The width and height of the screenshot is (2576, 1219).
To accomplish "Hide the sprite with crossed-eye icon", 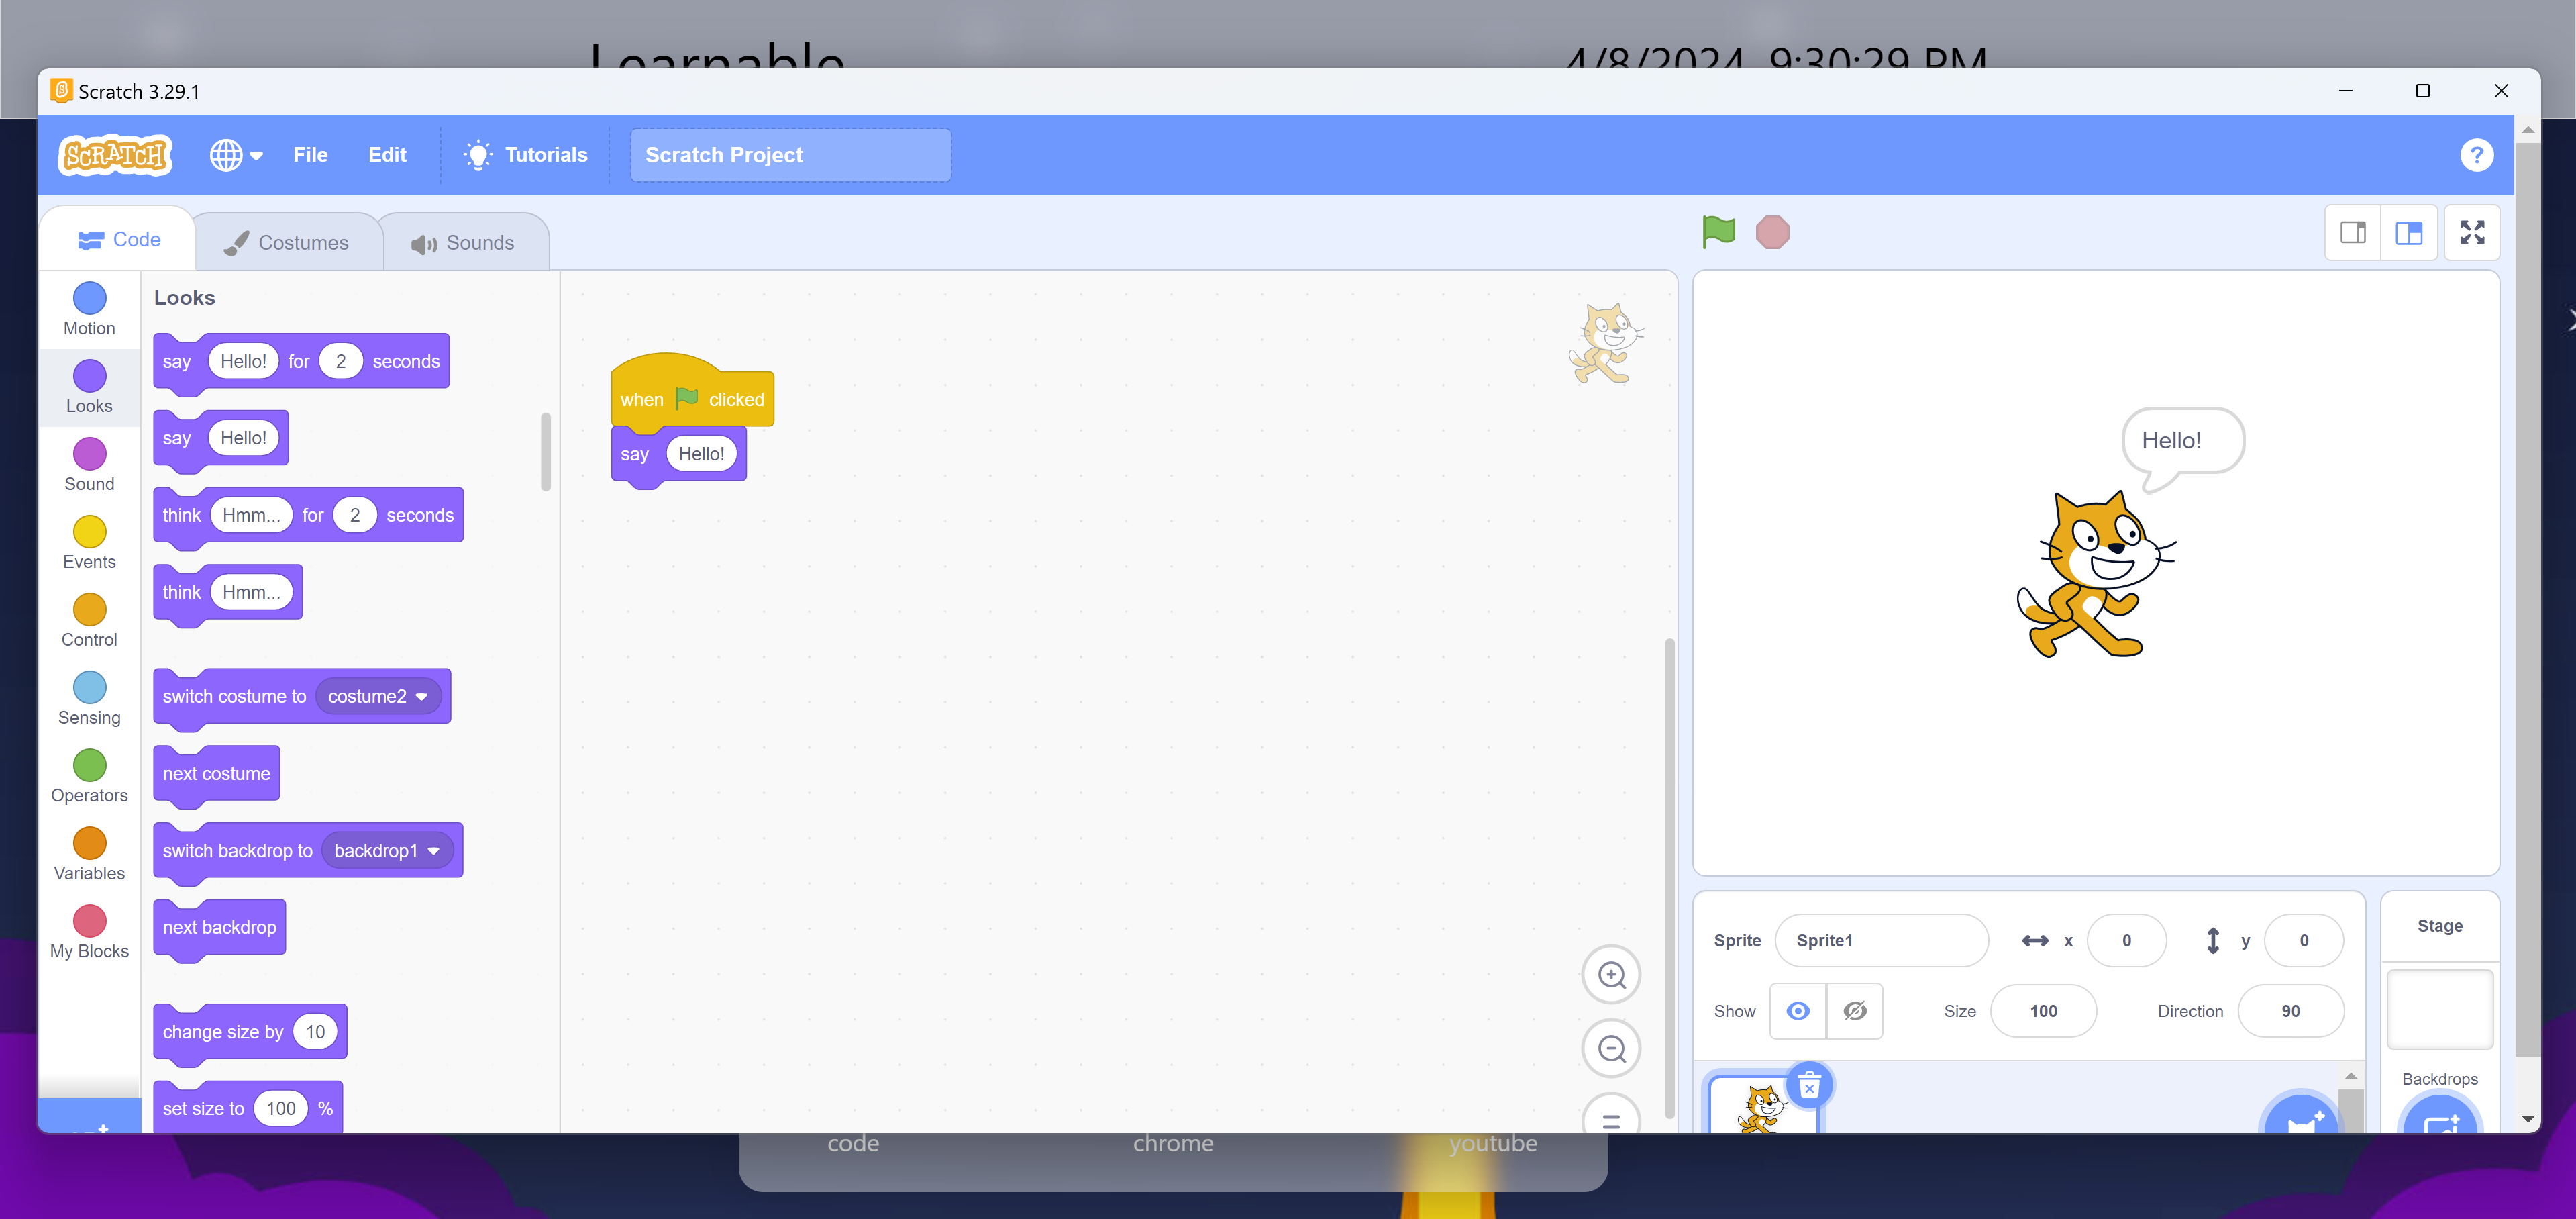I will pyautogui.click(x=1855, y=1011).
